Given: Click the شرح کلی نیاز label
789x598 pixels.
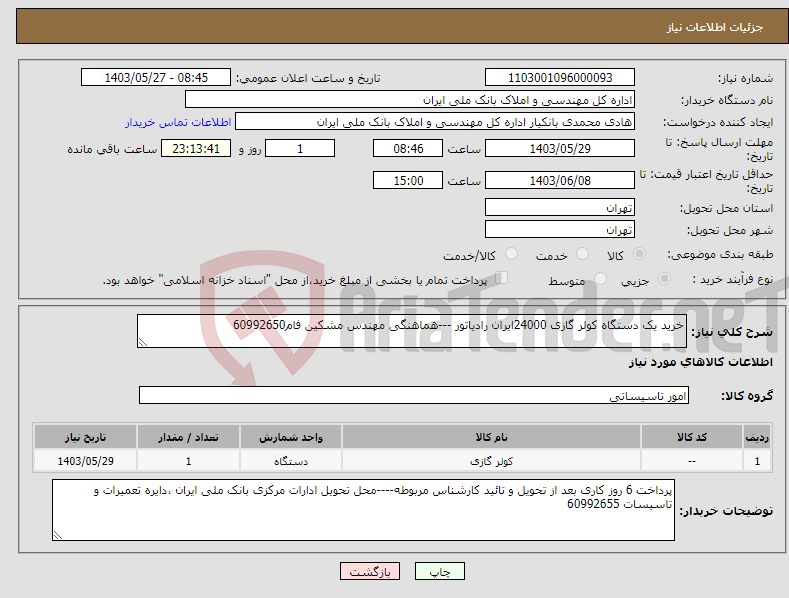Looking at the screenshot, I should coord(732,332).
